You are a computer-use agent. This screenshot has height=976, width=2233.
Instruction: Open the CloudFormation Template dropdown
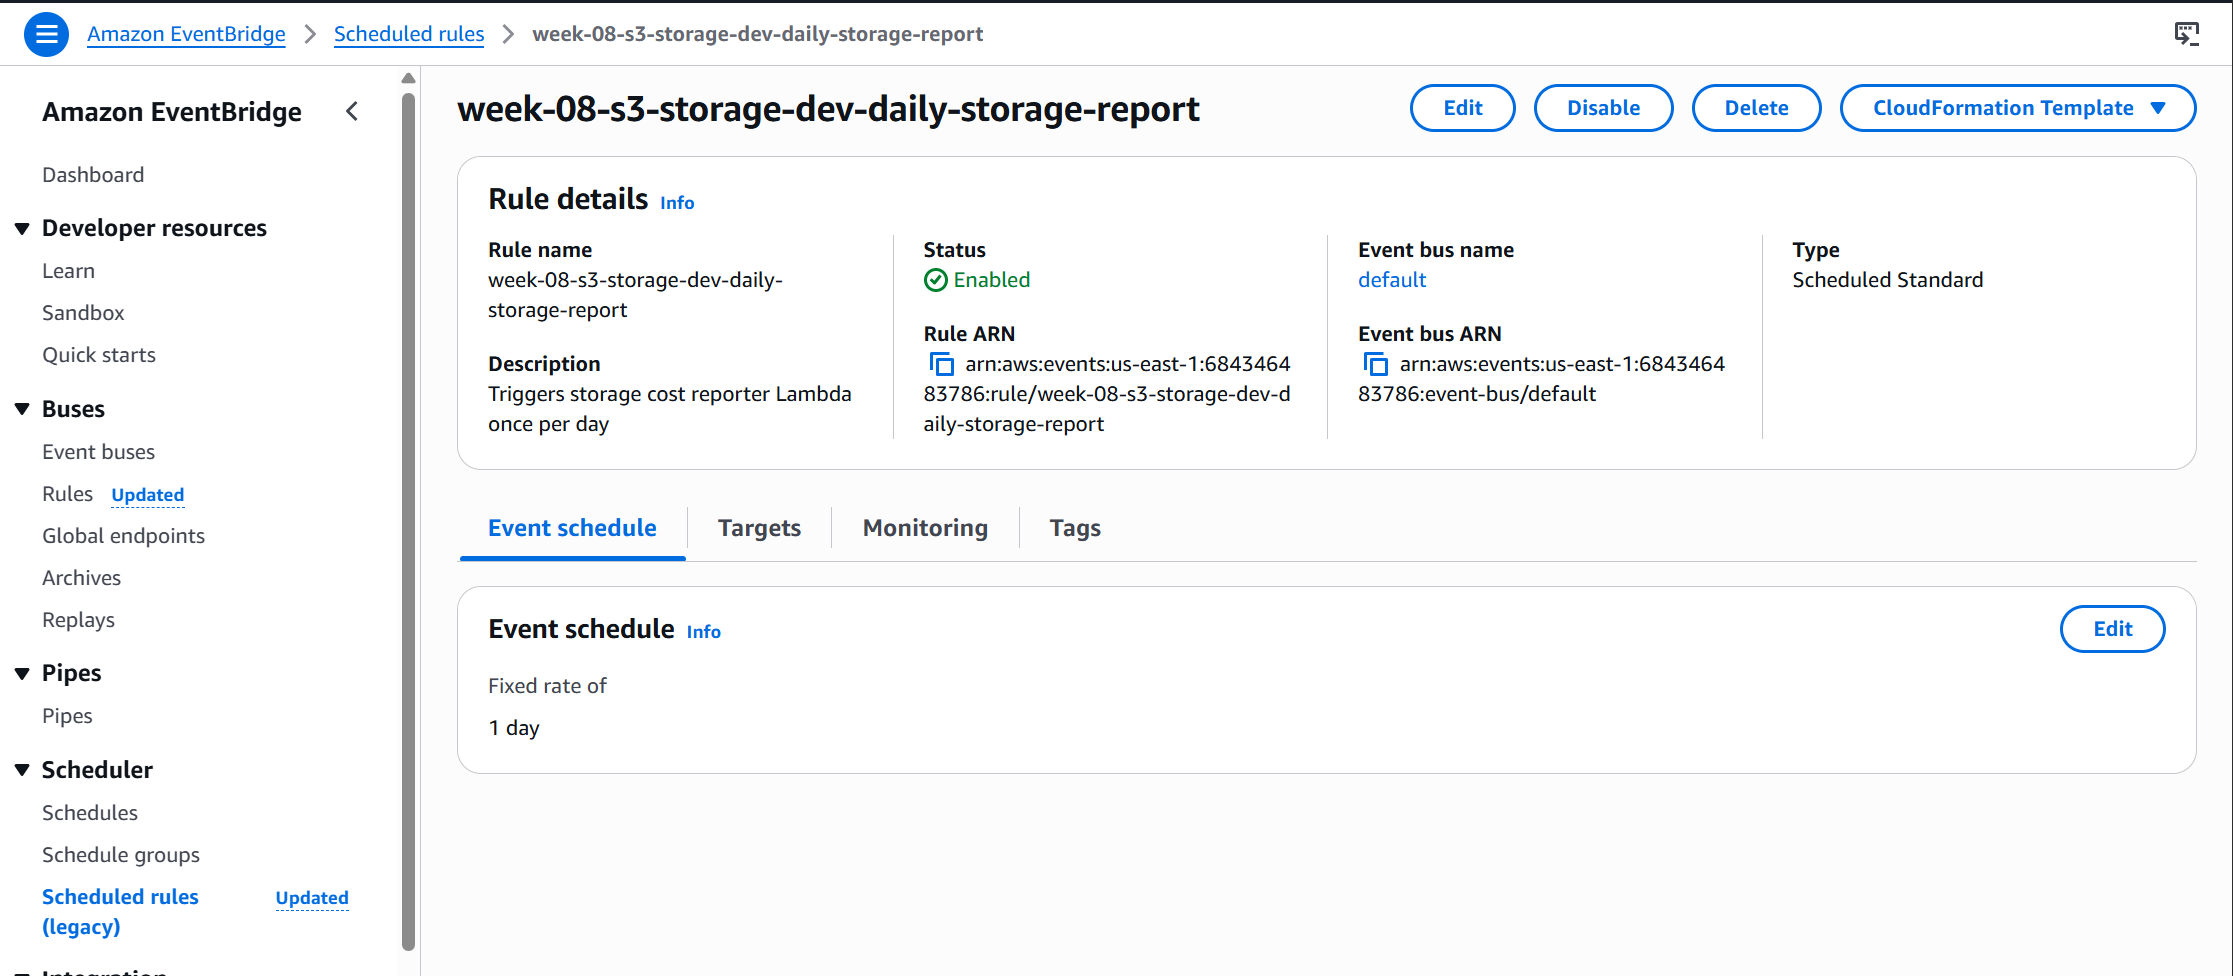coord(2018,108)
